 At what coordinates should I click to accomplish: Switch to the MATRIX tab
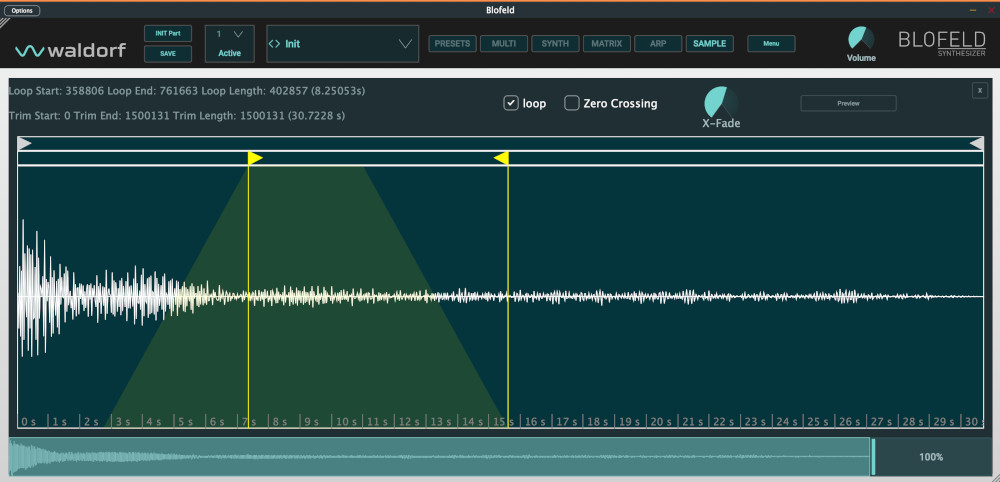[x=606, y=44]
